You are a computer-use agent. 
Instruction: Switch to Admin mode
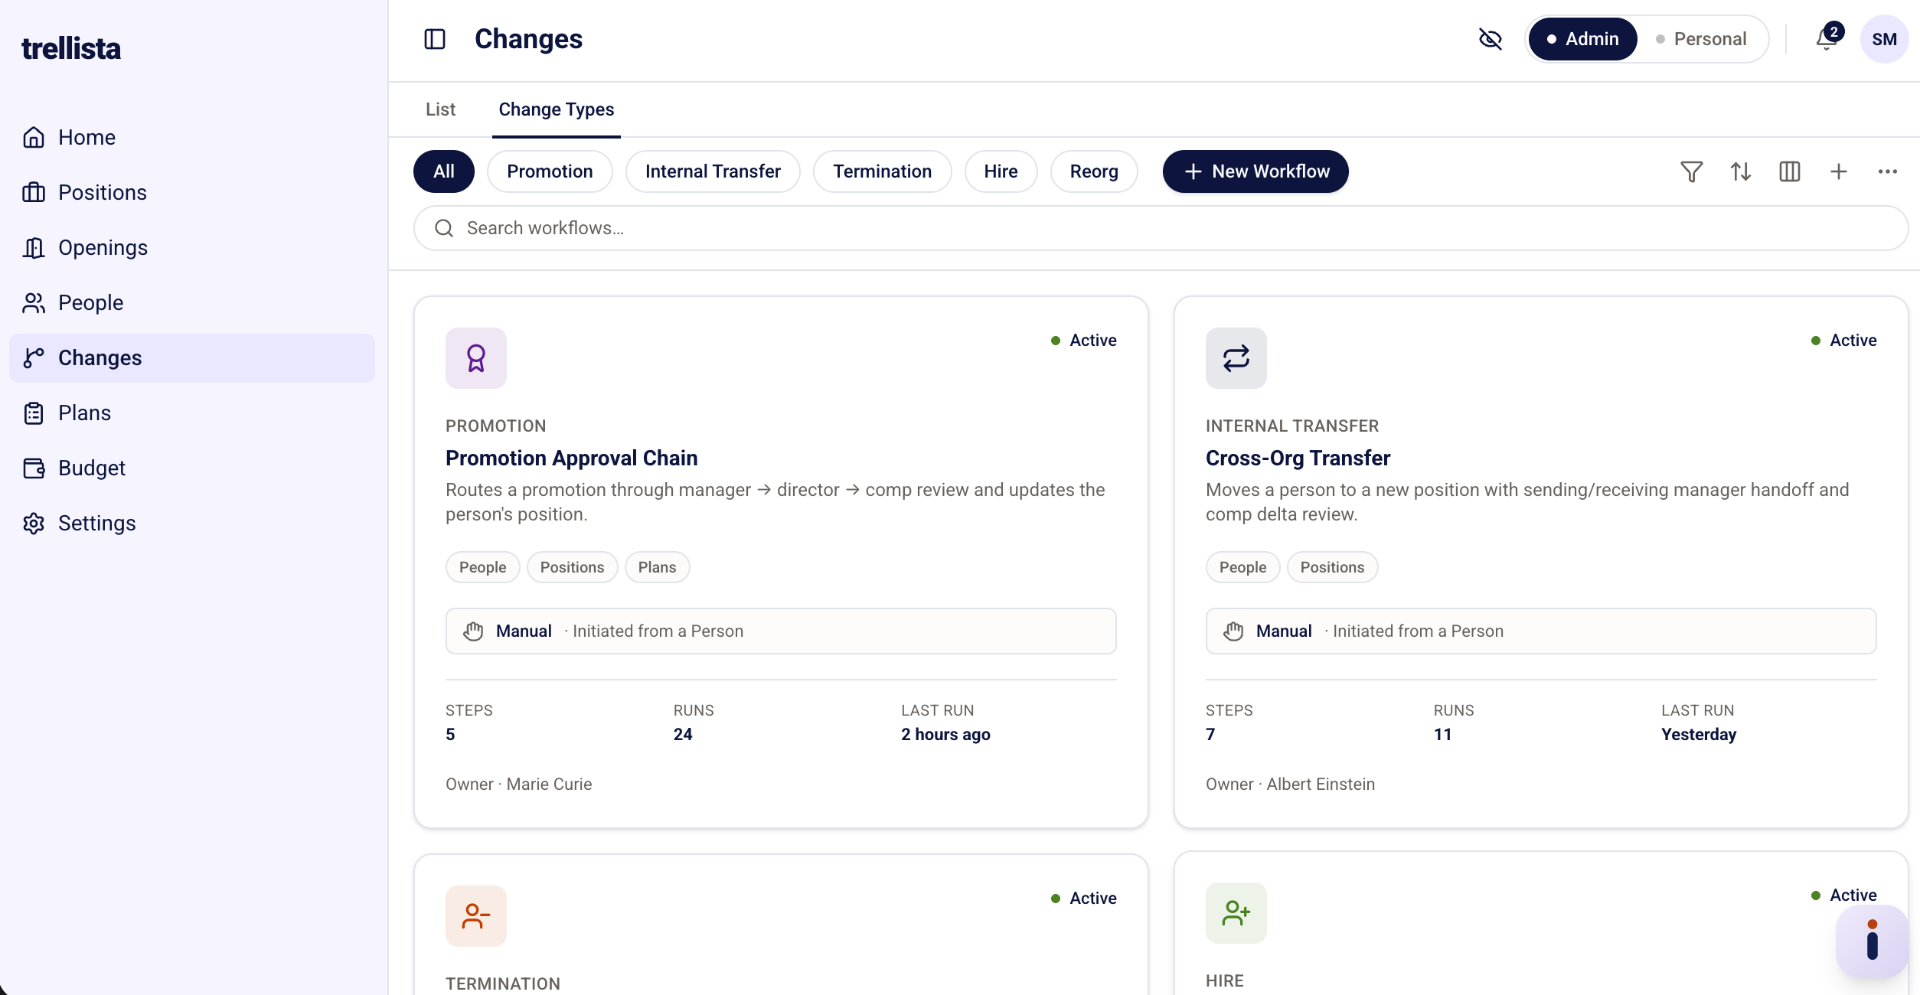tap(1583, 39)
